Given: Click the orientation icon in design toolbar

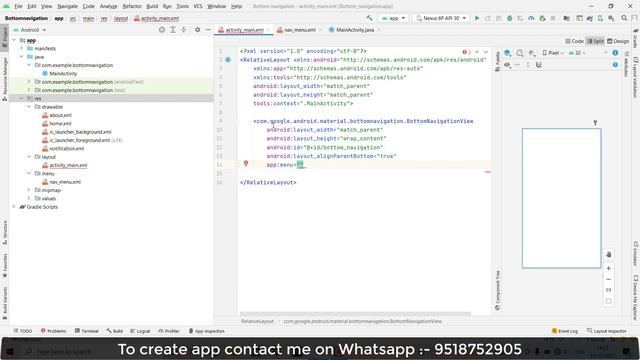Looking at the screenshot, I should [x=520, y=53].
